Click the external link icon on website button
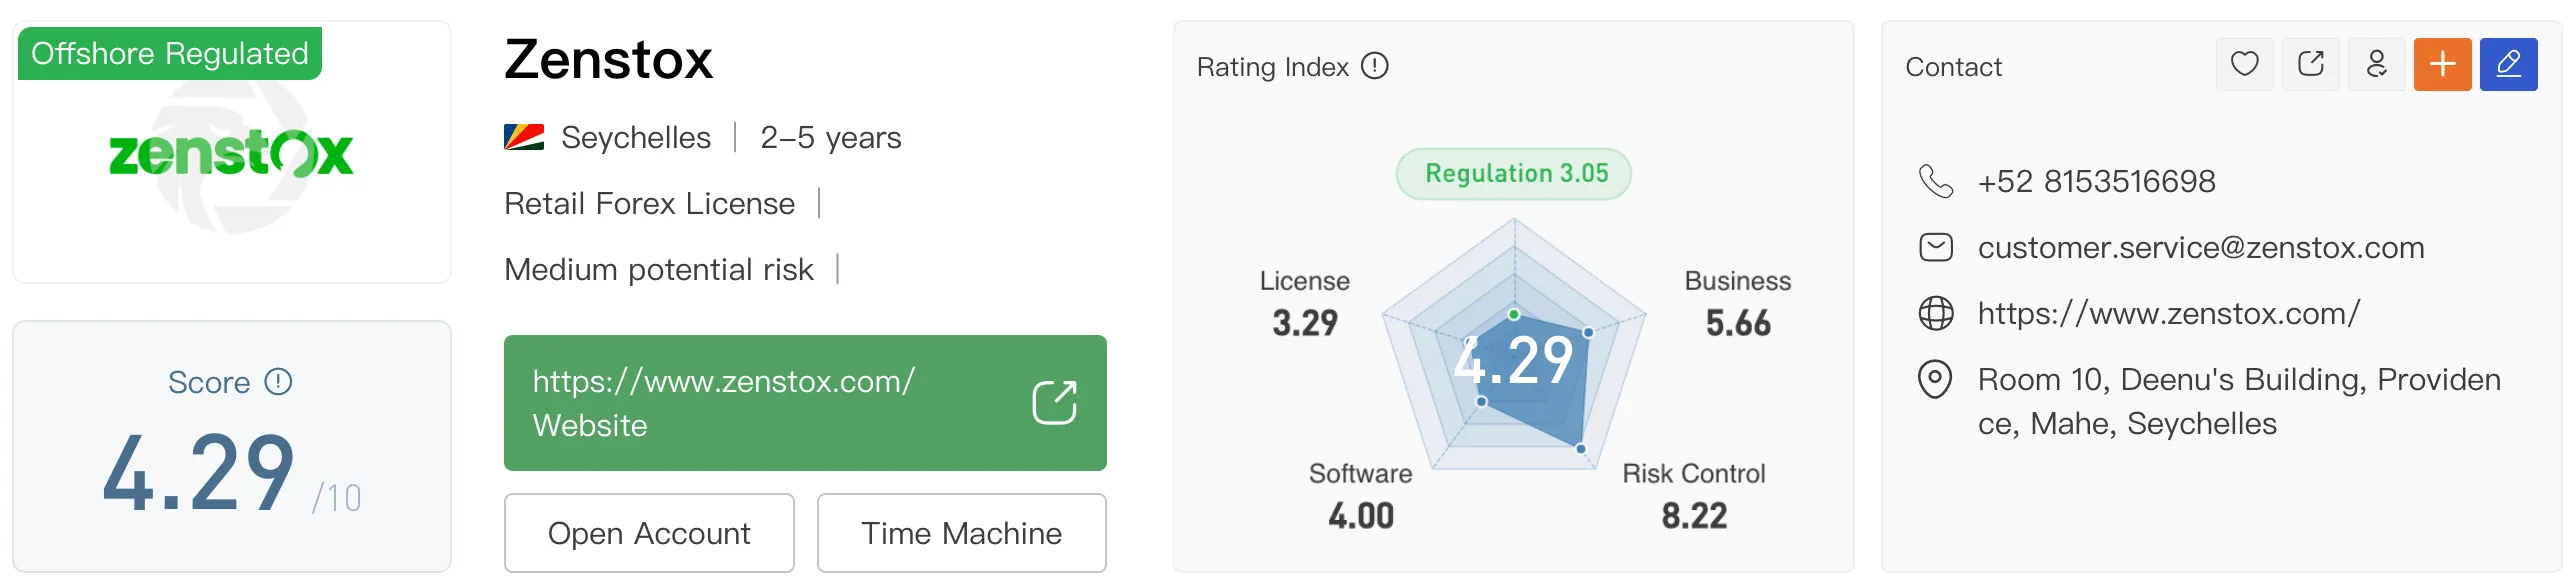This screenshot has width=2572, height=580. 1054,403
